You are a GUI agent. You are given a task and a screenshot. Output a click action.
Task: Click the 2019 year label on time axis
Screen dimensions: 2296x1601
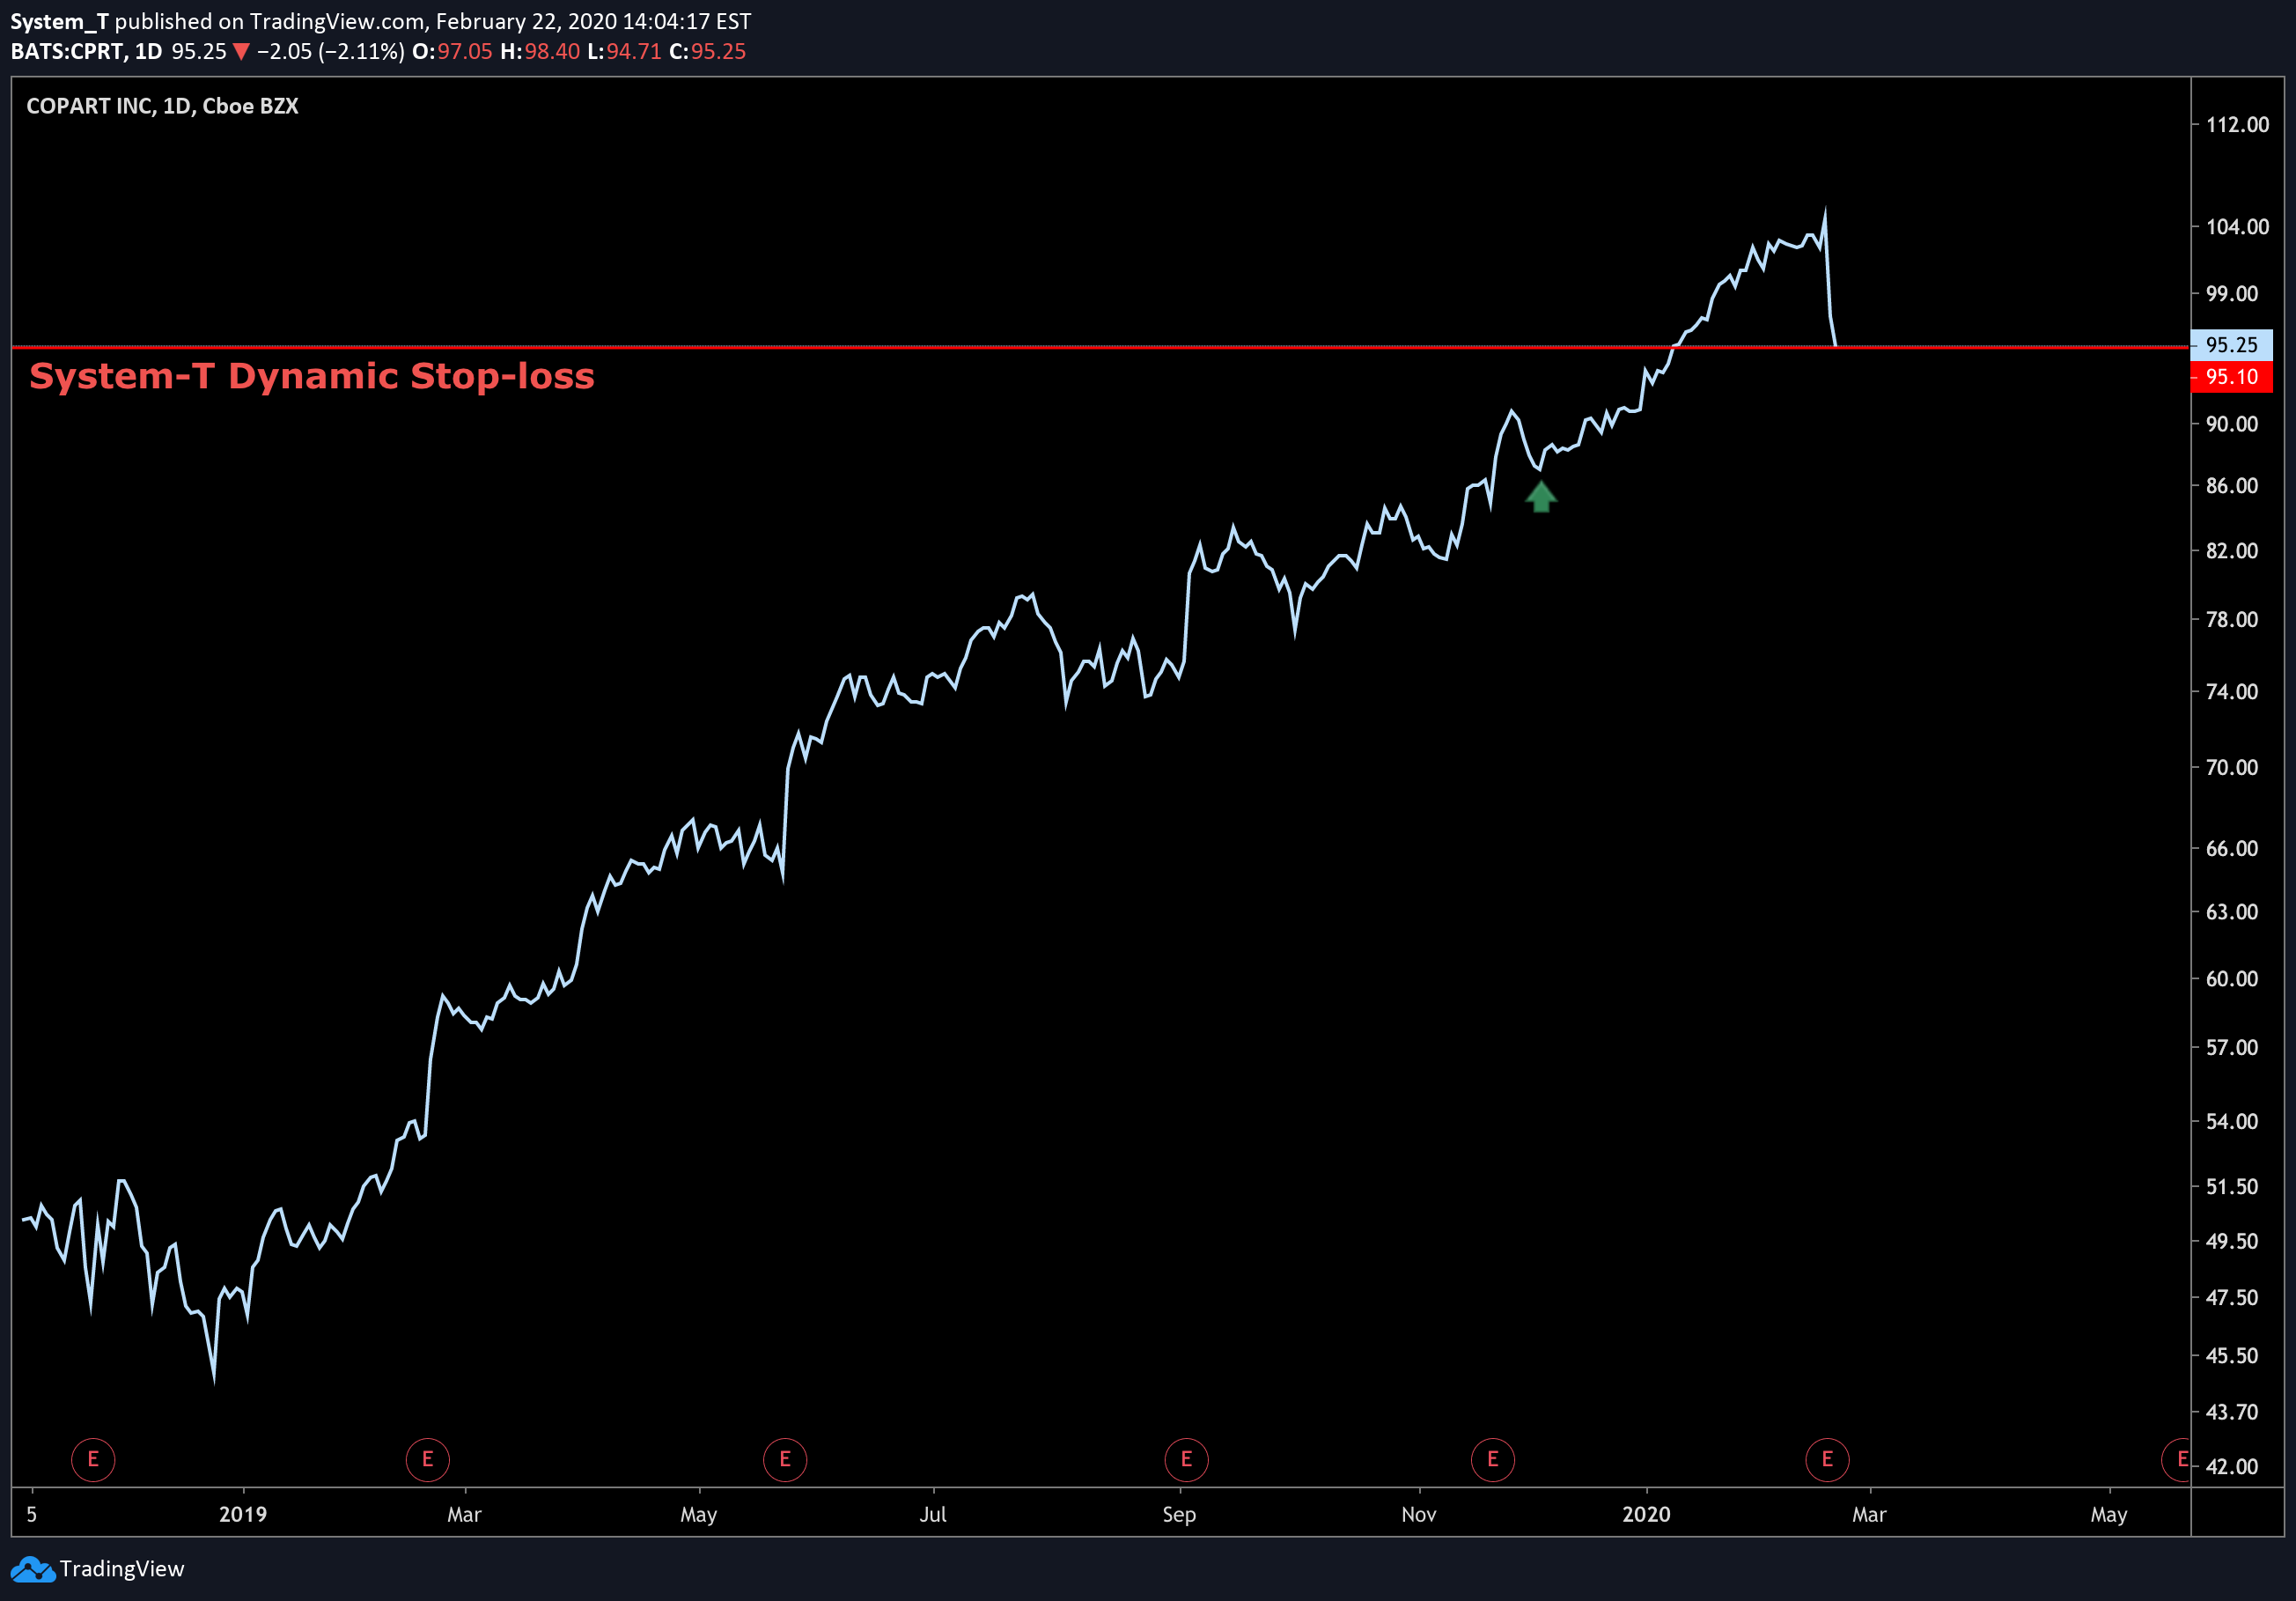[x=243, y=1514]
